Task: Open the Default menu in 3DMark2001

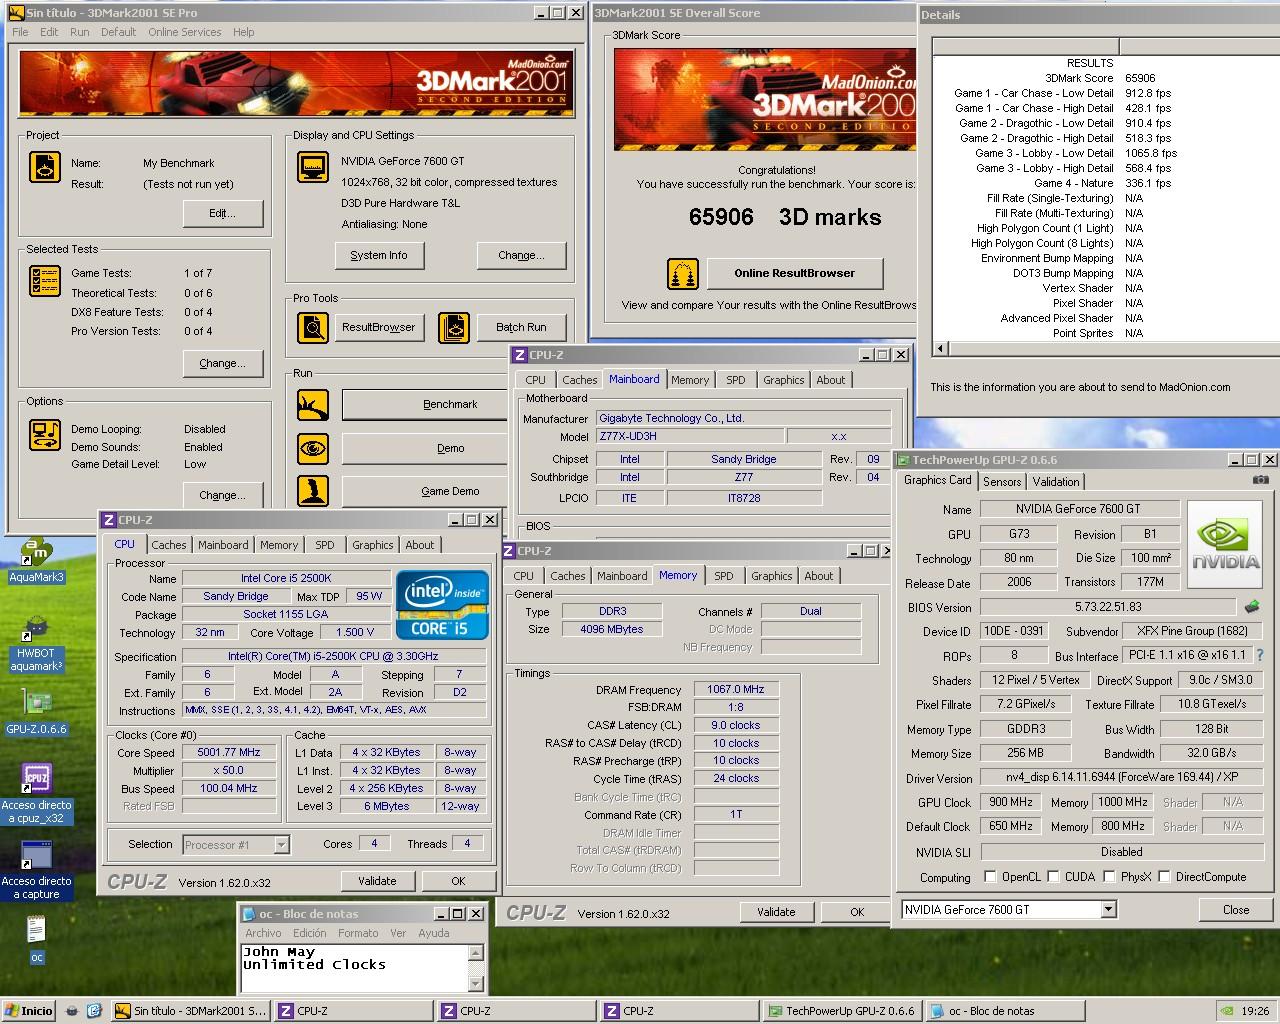Action: [118, 32]
